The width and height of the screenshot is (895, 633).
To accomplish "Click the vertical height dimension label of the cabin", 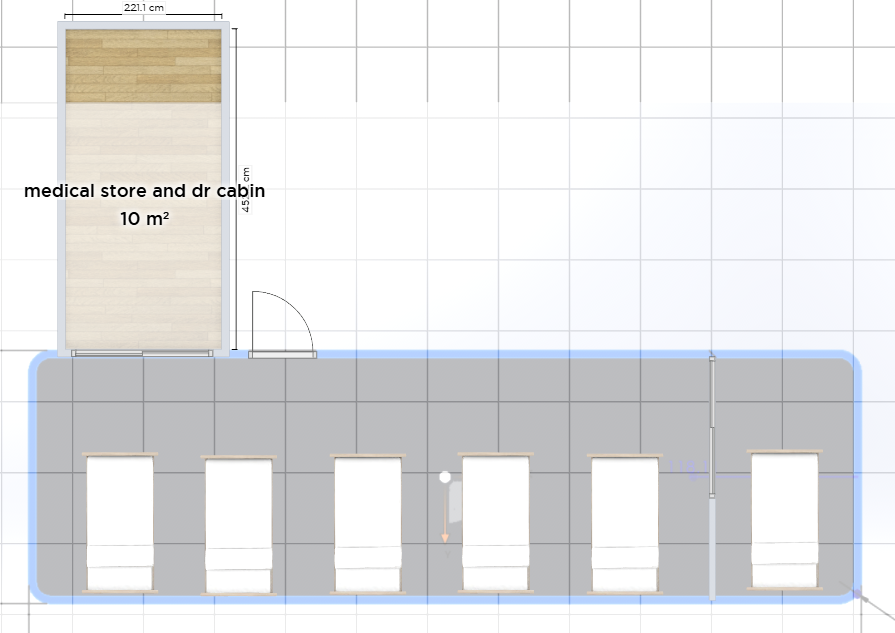I will pyautogui.click(x=245, y=190).
